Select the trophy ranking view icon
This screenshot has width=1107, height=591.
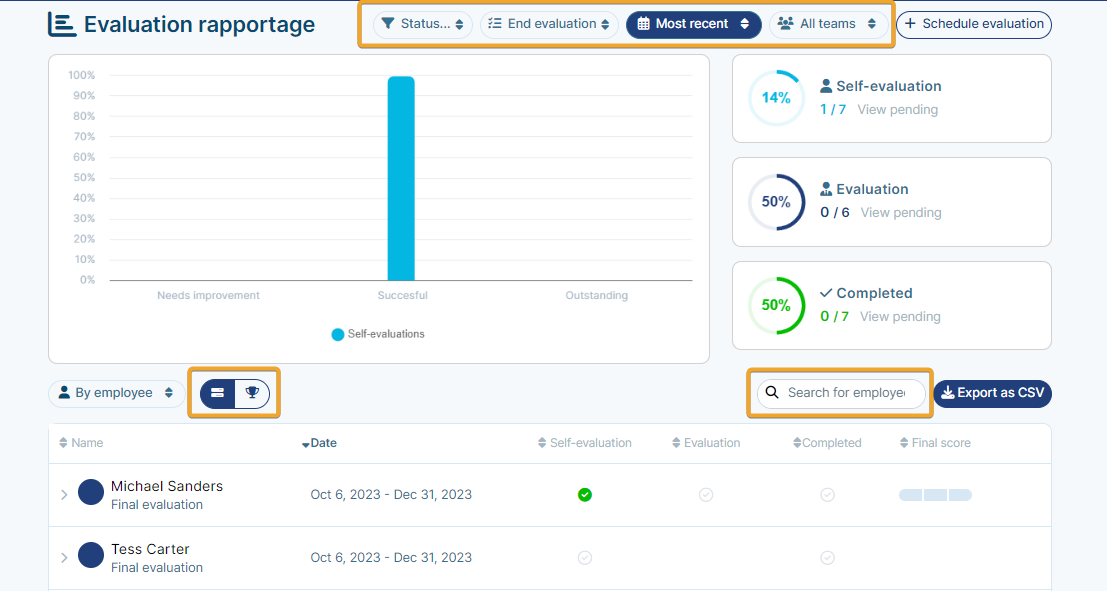click(252, 393)
